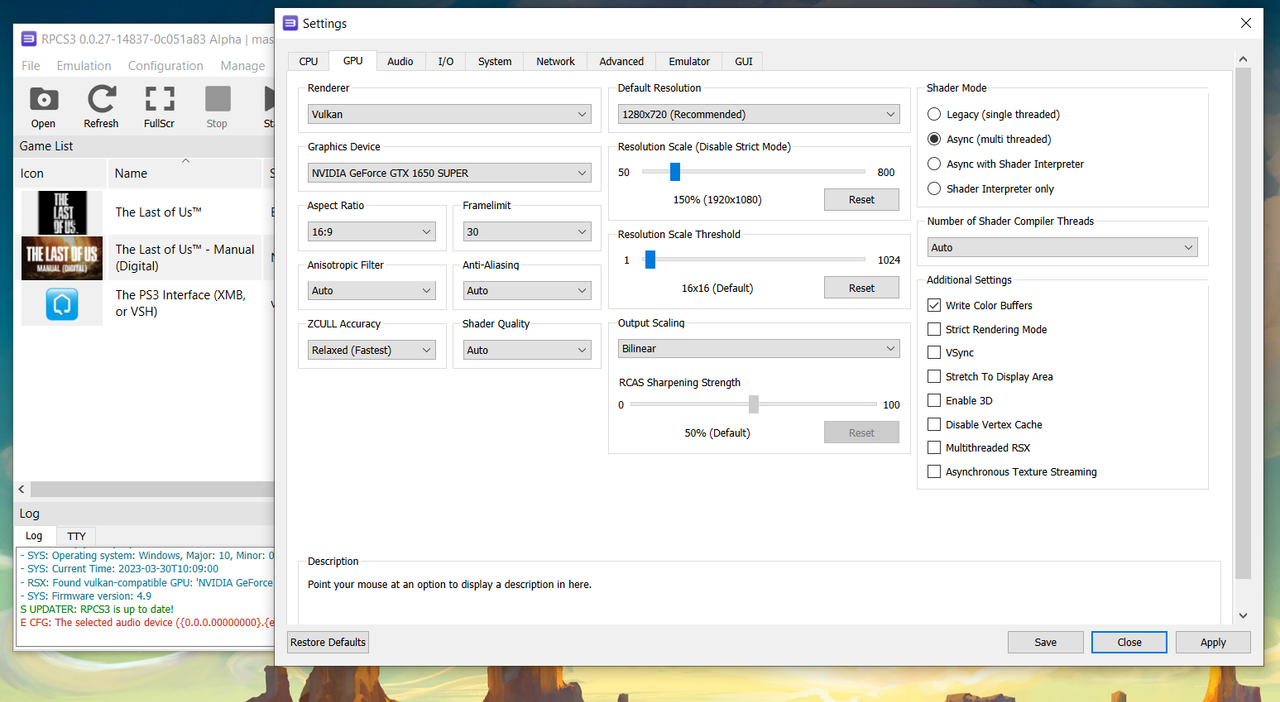The width and height of the screenshot is (1280, 702).
Task: Switch to the Emulator tab
Action: pos(689,62)
